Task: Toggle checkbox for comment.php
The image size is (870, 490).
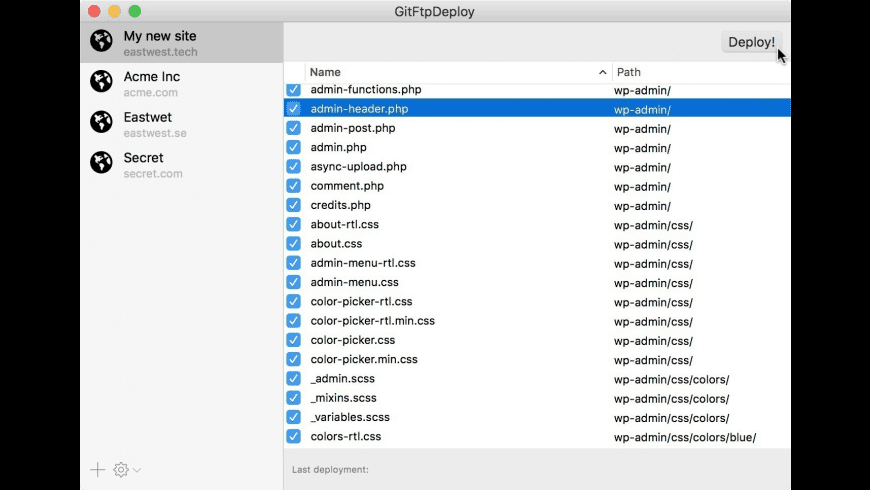Action: tap(294, 186)
